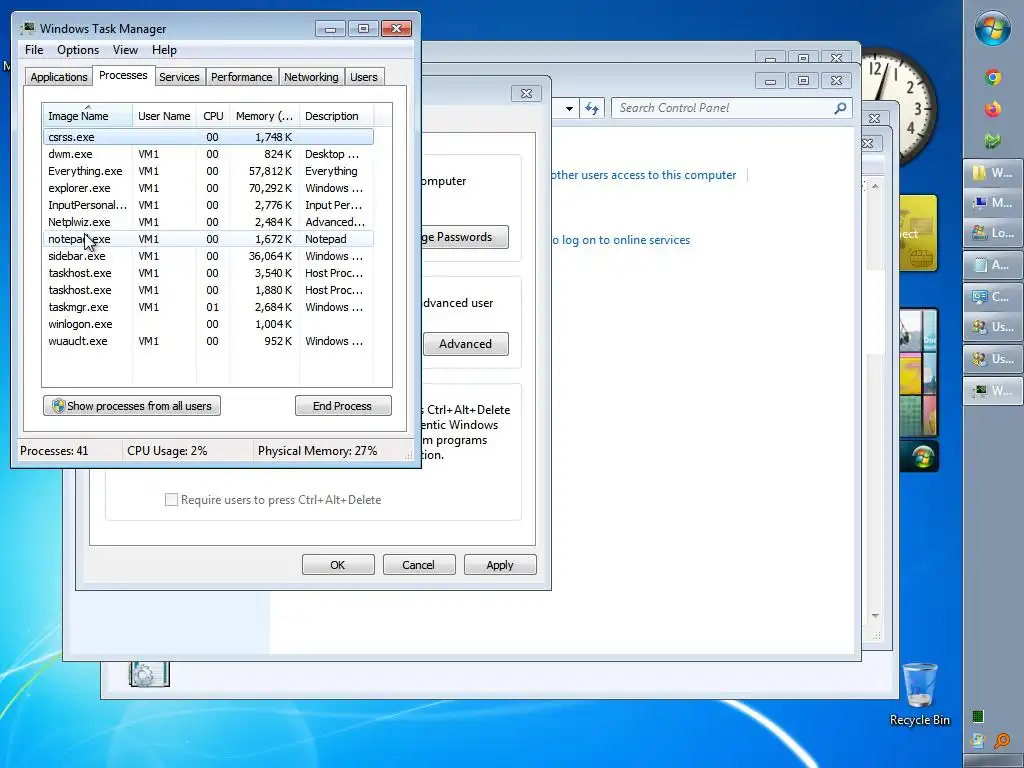Click Cancel in the User Accounts dialog
This screenshot has height=768, width=1024.
point(419,565)
